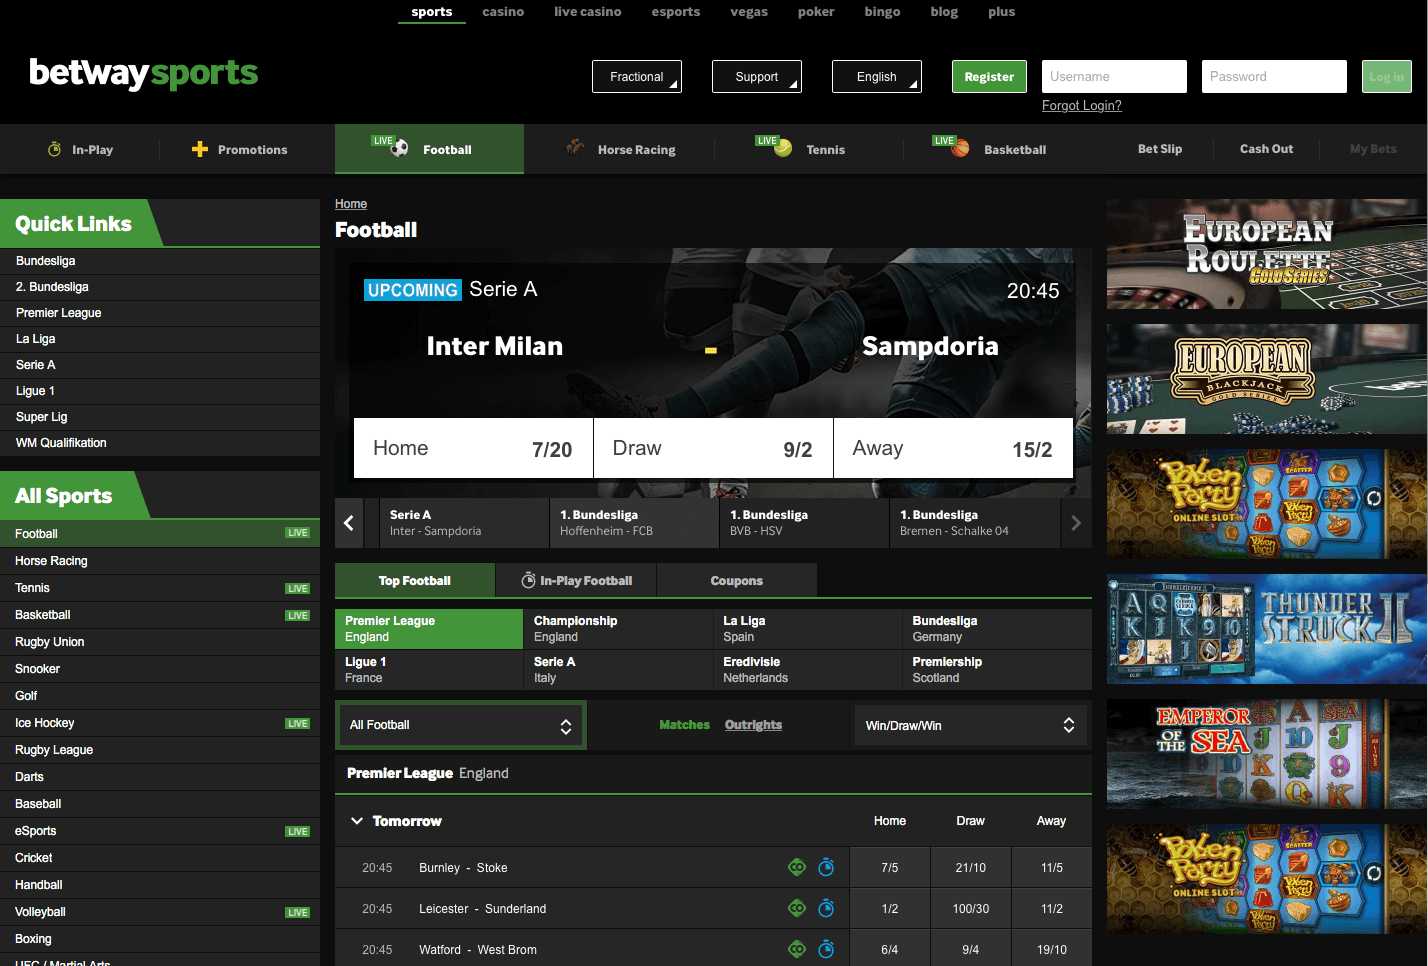Viewport: 1428px width, 966px height.
Task: Choose Premiership Scotland in the league grid
Action: coord(997,670)
